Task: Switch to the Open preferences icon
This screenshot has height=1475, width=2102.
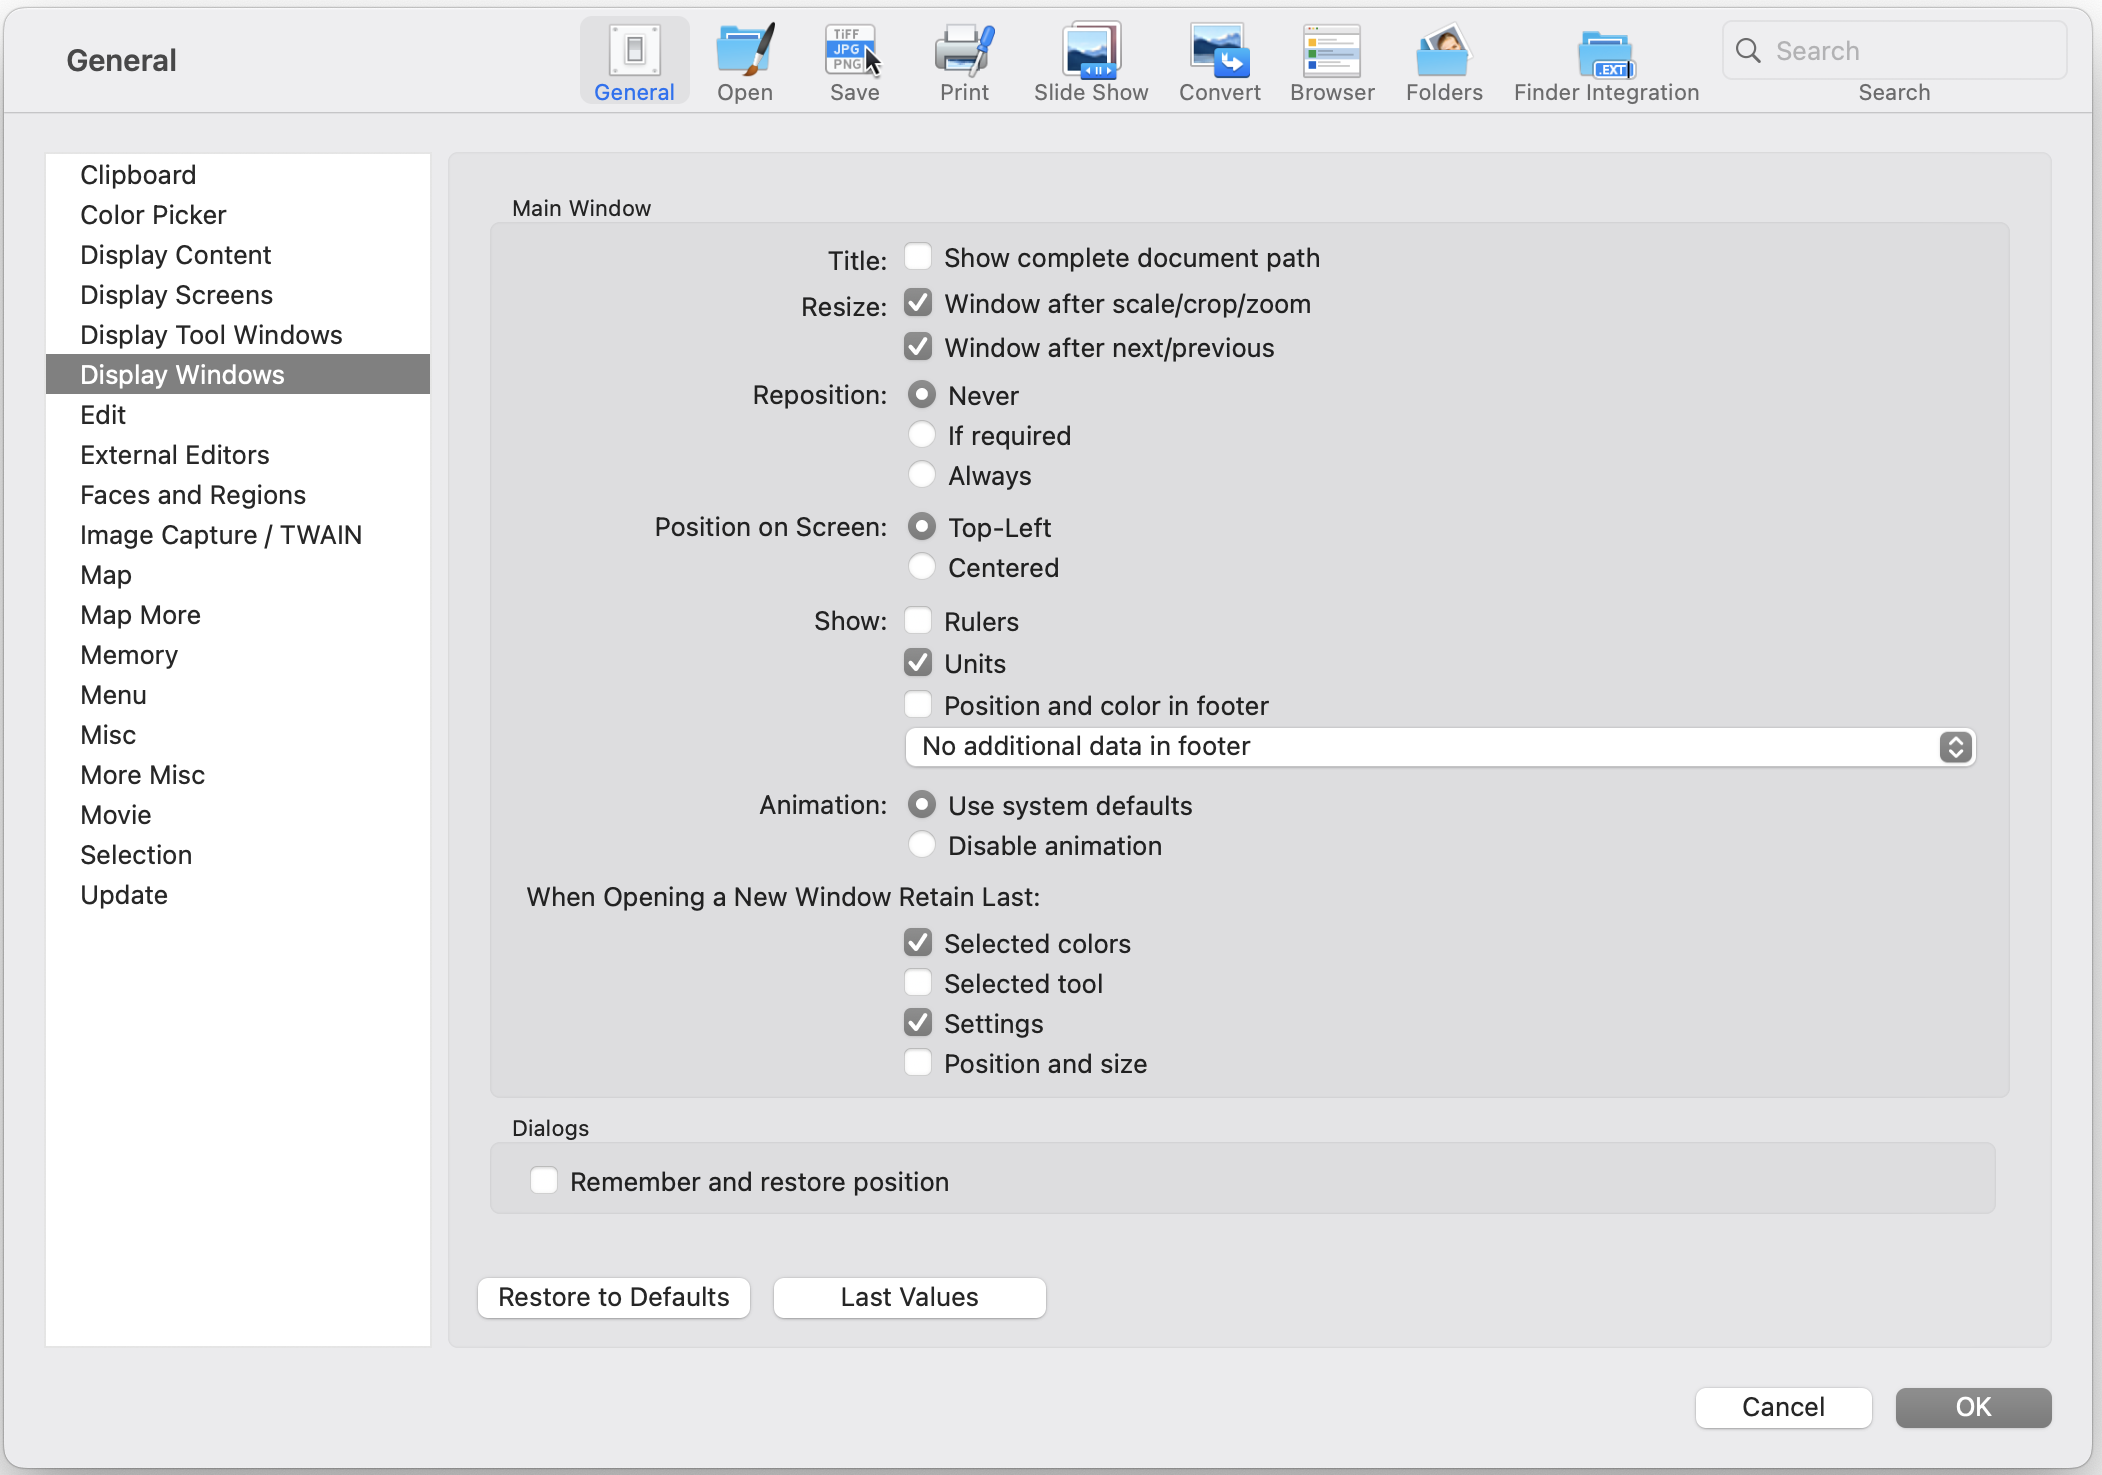Action: (x=745, y=61)
